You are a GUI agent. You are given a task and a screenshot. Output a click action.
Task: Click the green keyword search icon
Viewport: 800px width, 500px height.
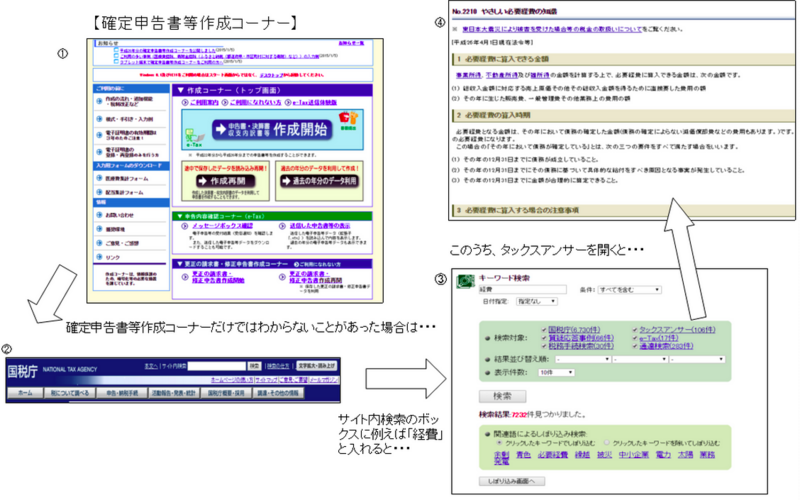[465, 281]
